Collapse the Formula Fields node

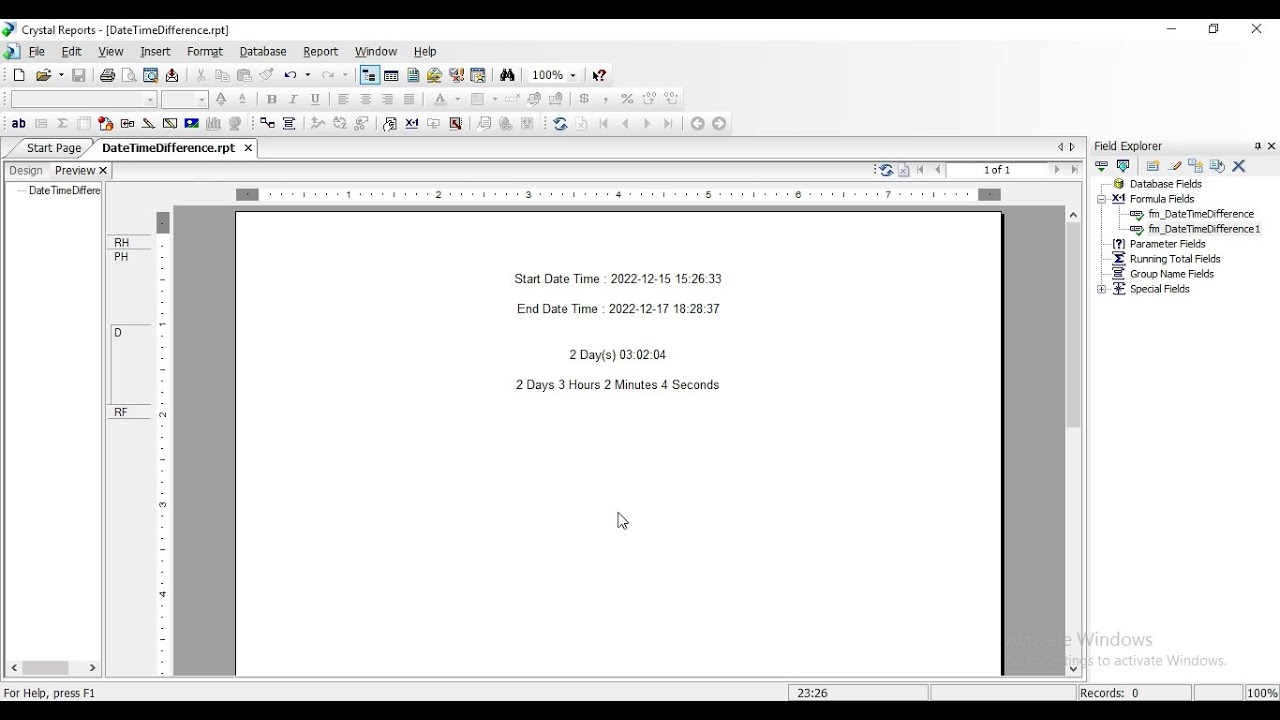pos(1101,199)
